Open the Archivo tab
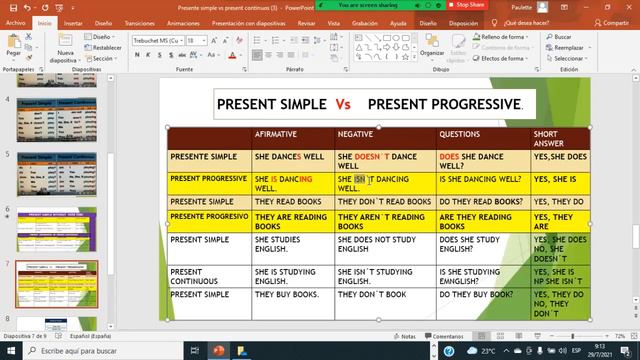 pyautogui.click(x=16, y=23)
